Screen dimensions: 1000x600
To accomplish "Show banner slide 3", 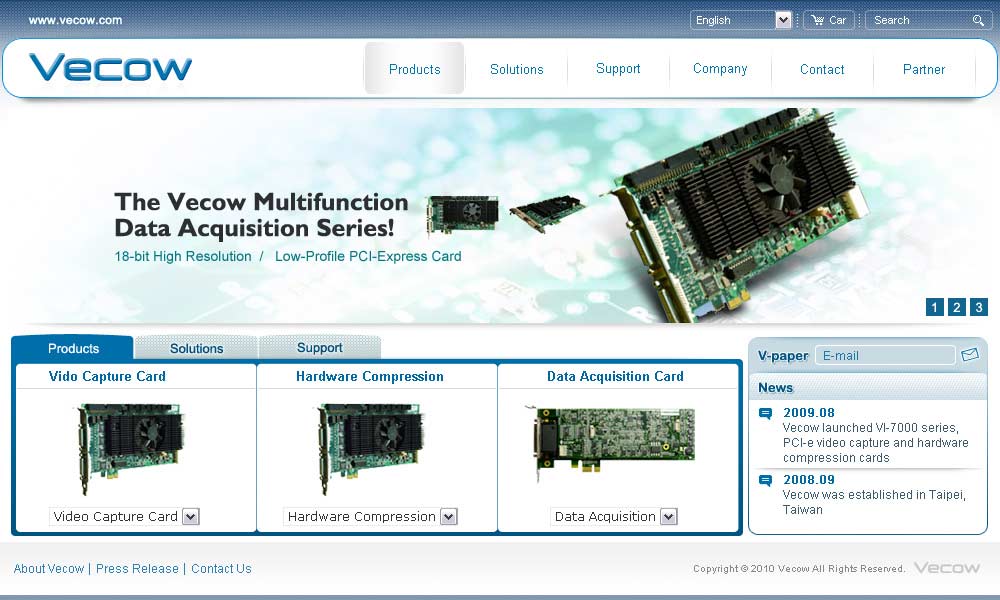I will 979,307.
